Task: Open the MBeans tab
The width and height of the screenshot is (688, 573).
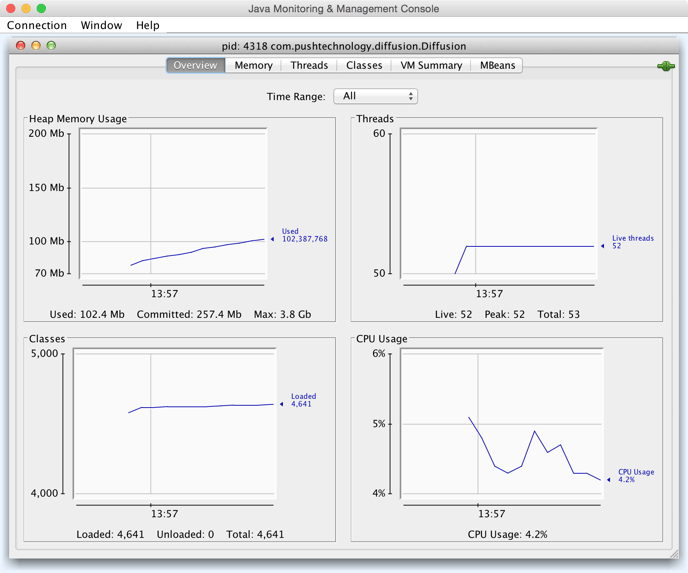Action: [x=498, y=65]
